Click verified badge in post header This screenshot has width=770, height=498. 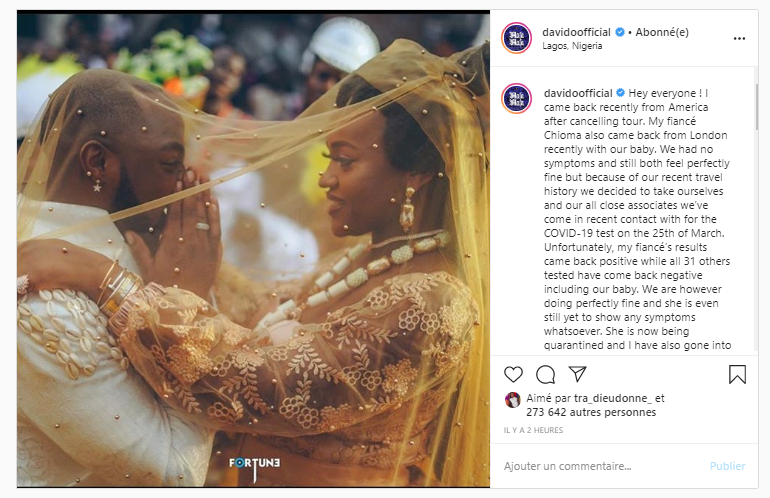(620, 32)
